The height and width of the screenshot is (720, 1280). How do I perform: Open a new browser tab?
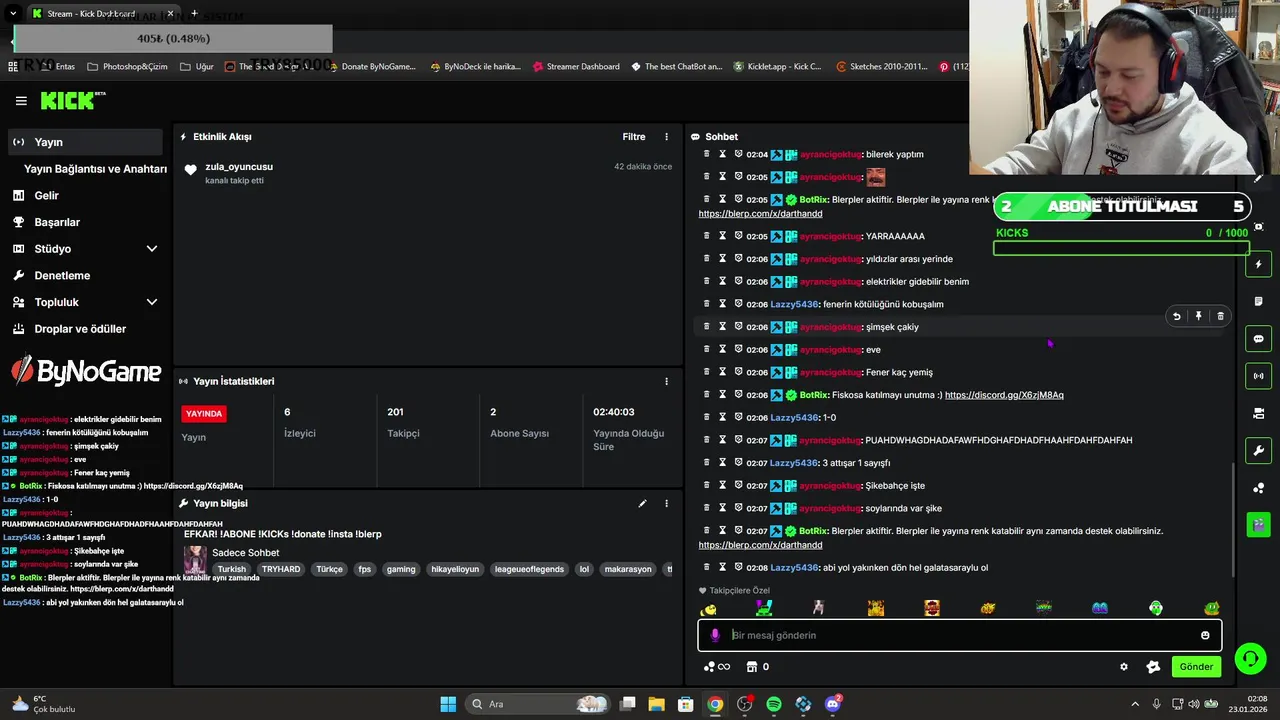(x=194, y=14)
